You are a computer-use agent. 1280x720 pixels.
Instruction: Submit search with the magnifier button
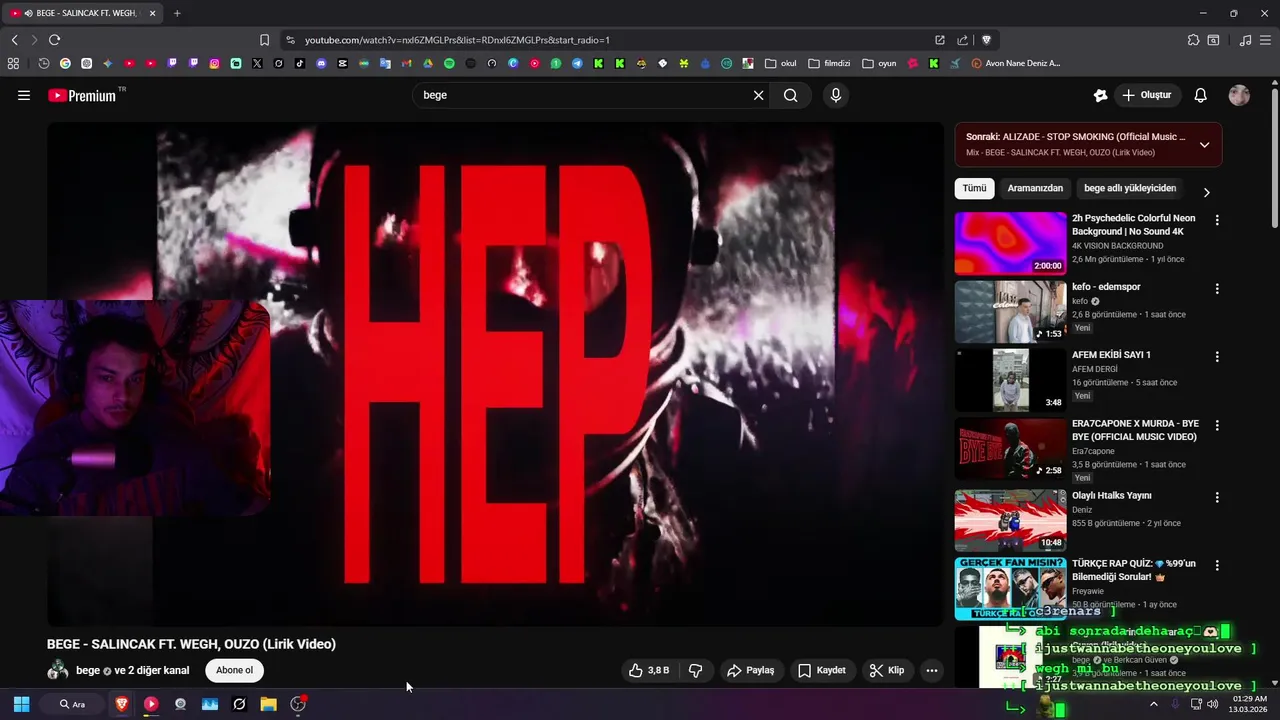coord(791,95)
